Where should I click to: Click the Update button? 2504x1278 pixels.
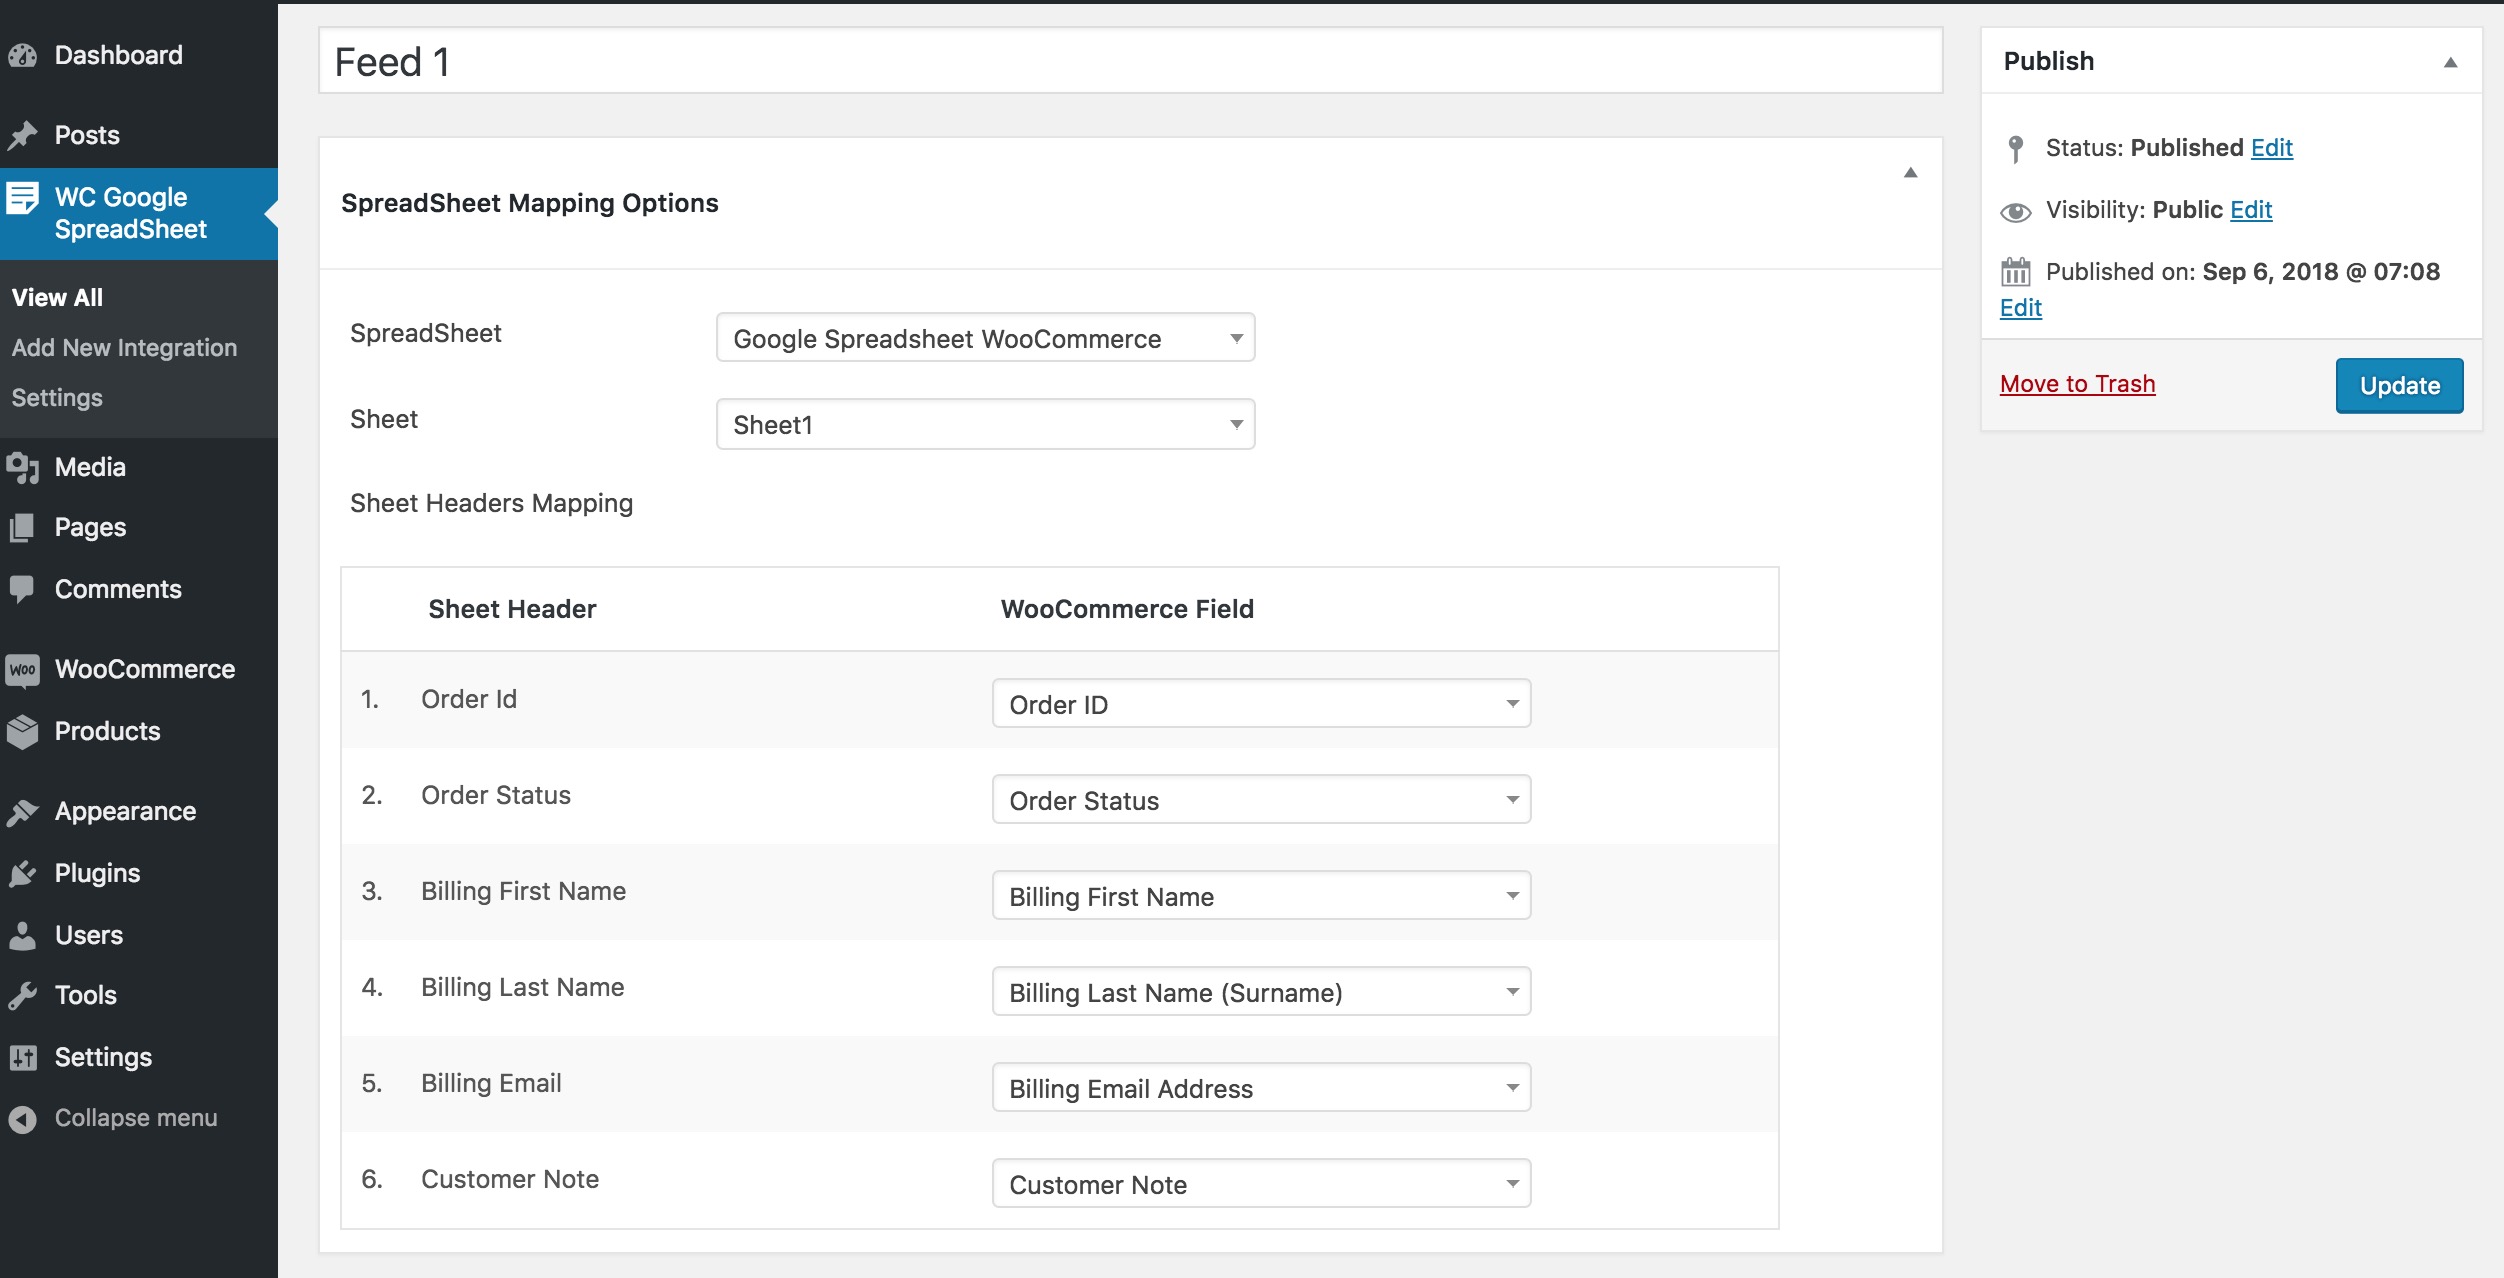(2398, 385)
